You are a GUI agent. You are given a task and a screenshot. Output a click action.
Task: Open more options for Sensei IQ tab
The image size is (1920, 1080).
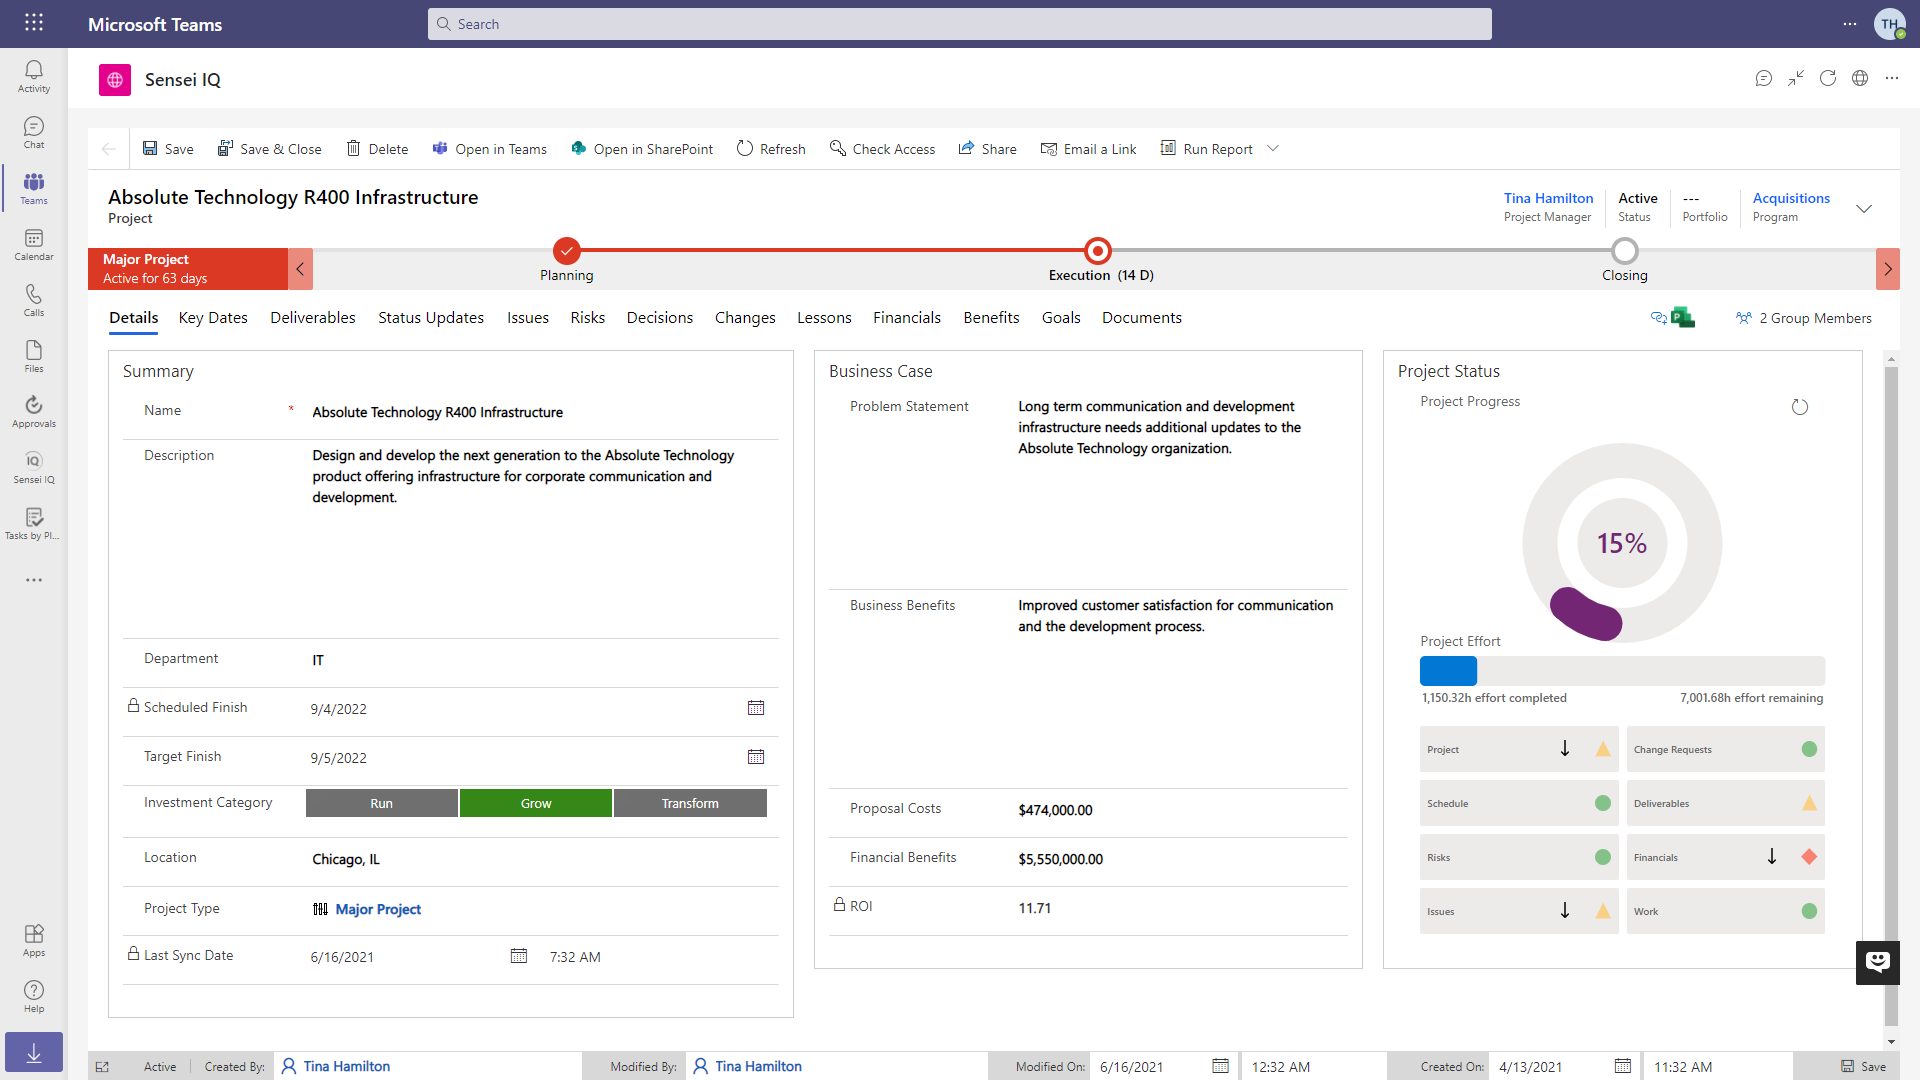(x=1892, y=79)
